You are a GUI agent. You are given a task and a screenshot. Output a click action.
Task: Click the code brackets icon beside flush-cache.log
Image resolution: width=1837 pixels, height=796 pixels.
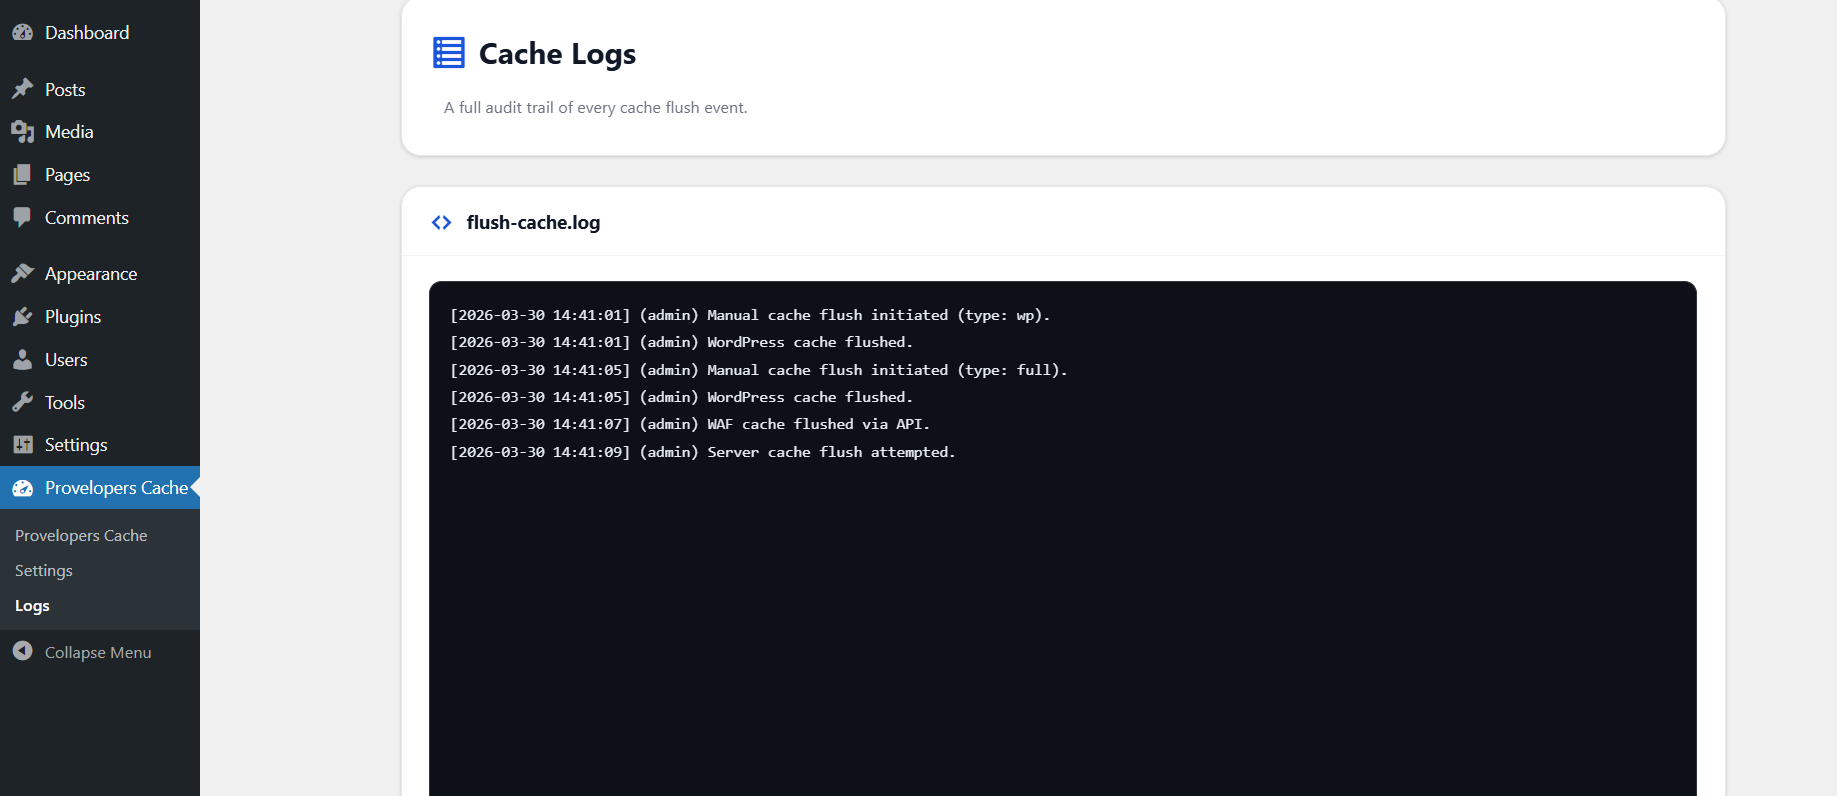click(x=441, y=222)
